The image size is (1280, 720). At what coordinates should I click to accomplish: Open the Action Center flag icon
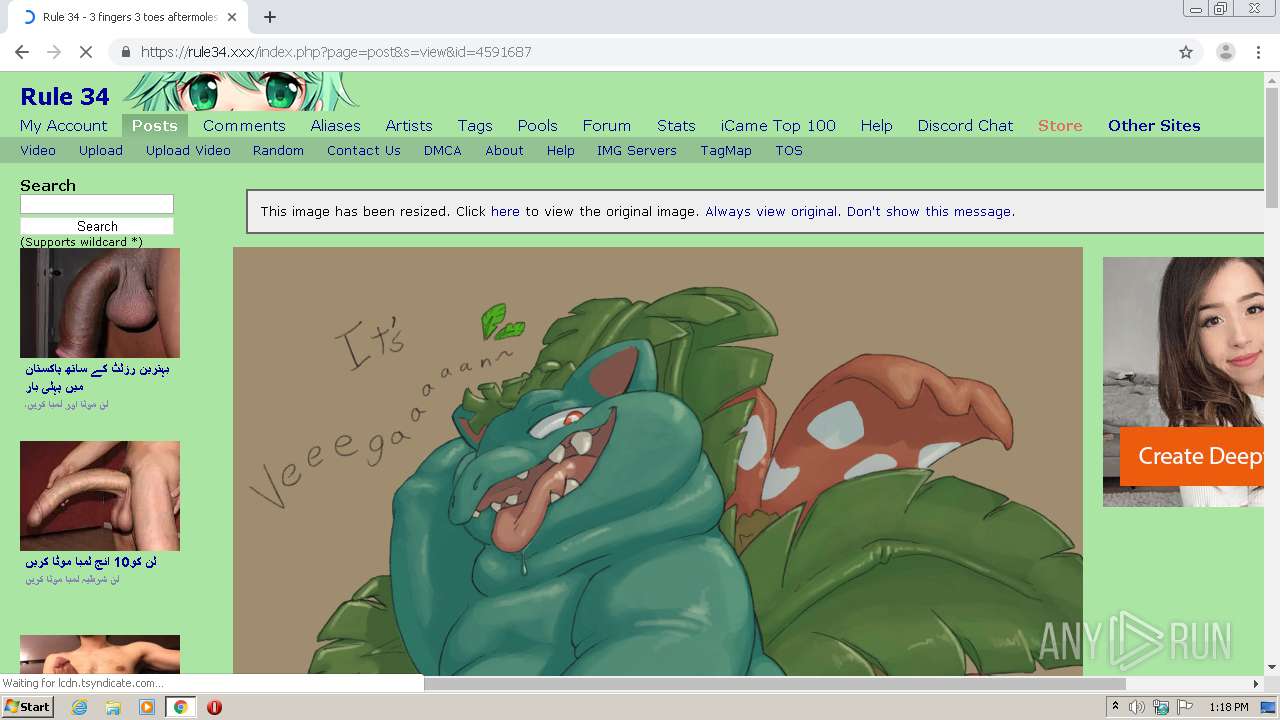[1184, 707]
